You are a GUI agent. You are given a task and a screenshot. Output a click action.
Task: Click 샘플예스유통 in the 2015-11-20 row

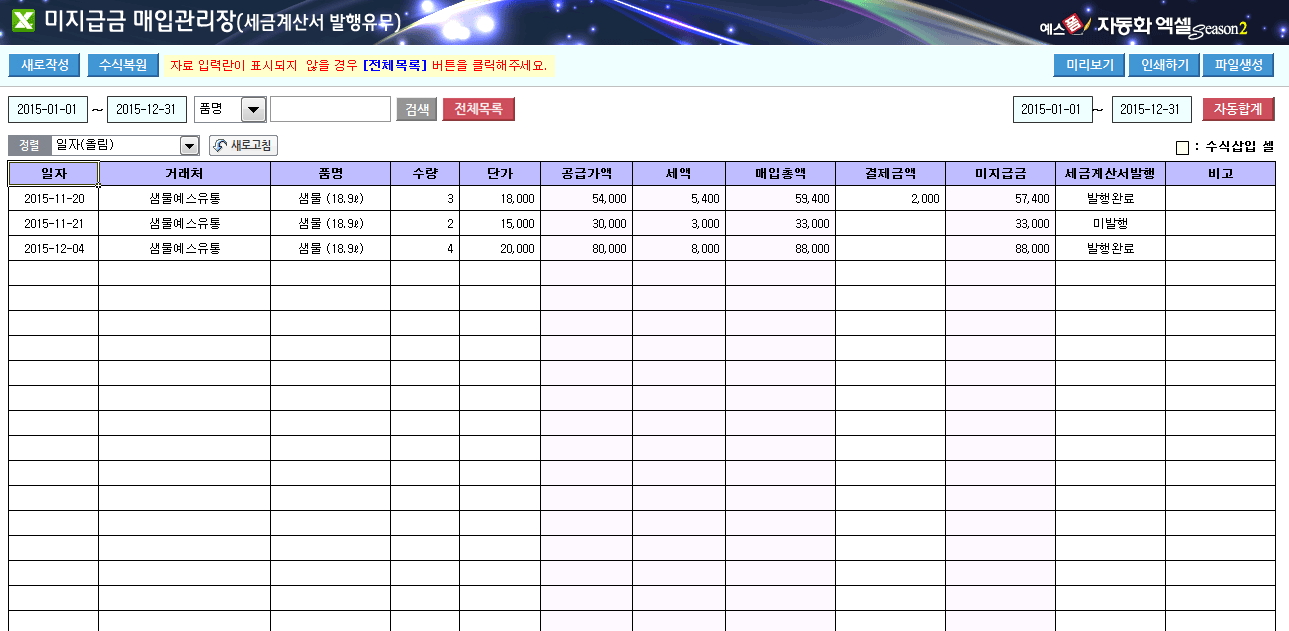(184, 198)
